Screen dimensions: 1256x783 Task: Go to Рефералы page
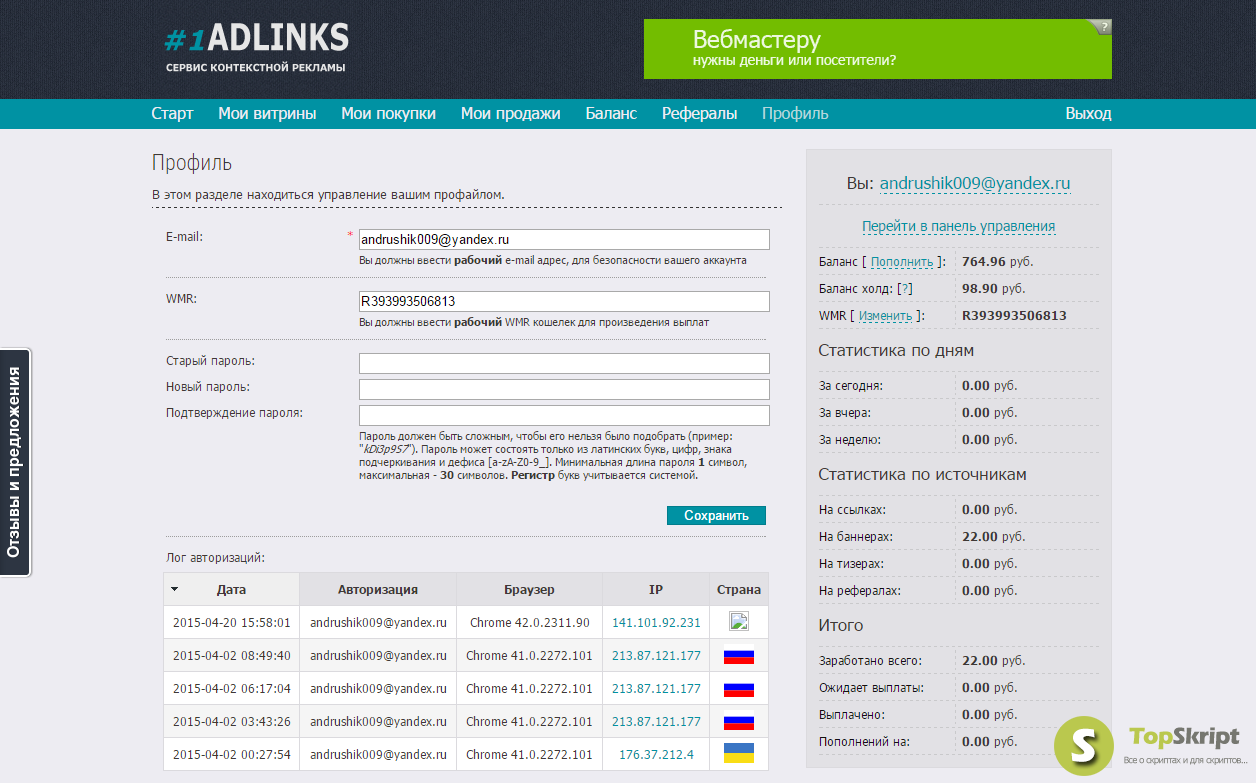coord(699,114)
